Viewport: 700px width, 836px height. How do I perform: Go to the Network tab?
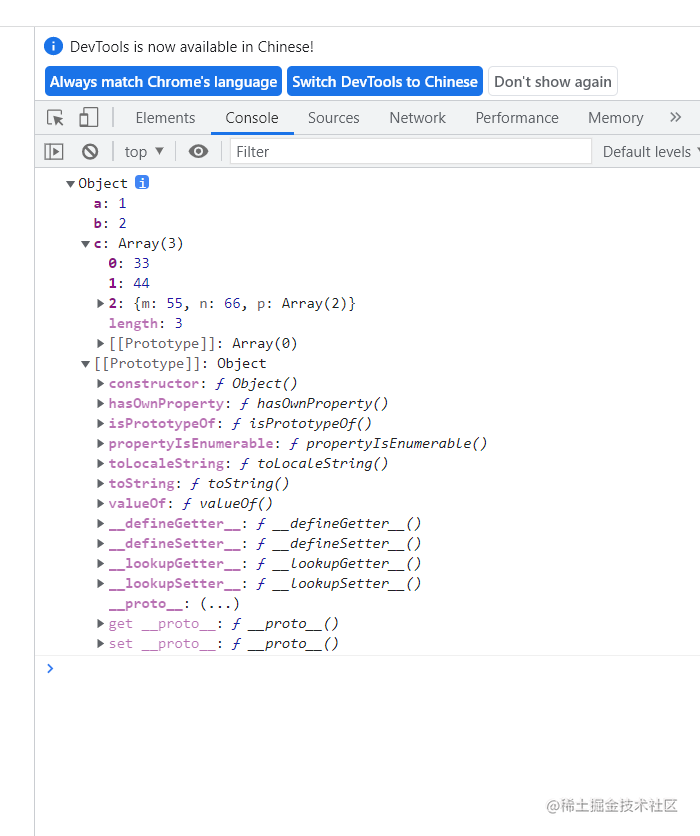(x=417, y=117)
